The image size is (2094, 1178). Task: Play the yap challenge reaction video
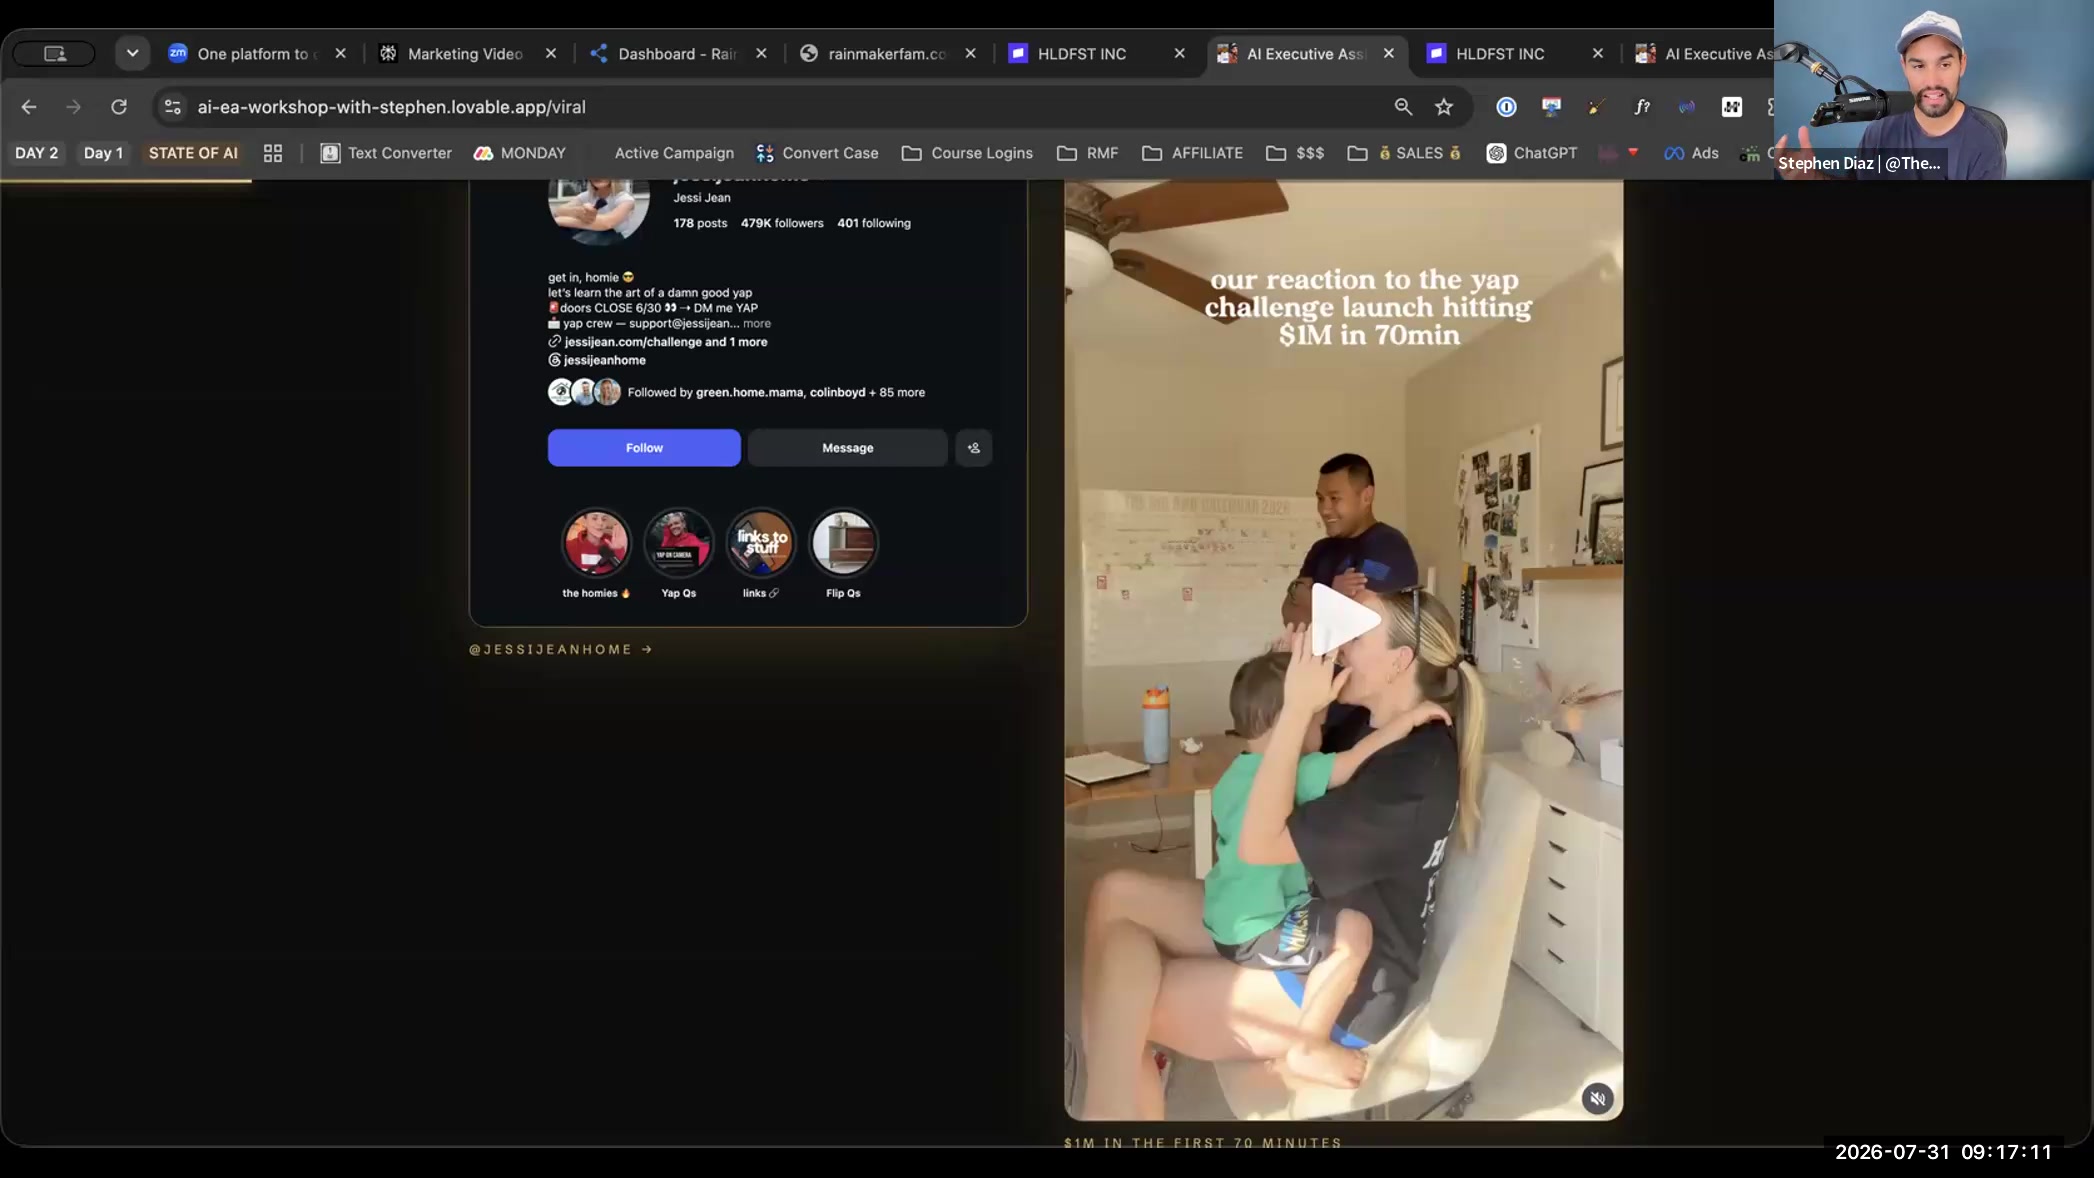pos(1345,621)
